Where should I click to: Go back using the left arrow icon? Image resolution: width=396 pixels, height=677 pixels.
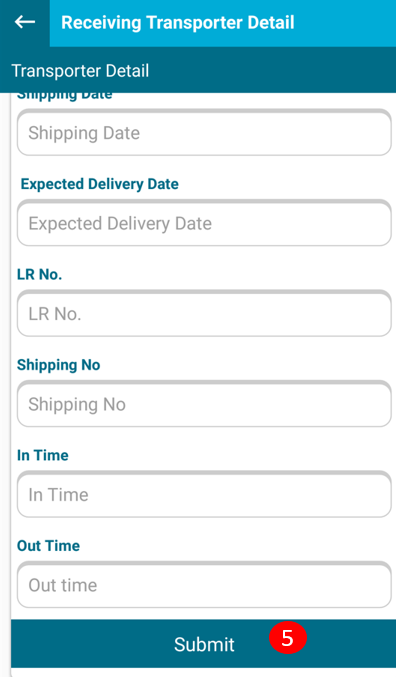click(25, 22)
